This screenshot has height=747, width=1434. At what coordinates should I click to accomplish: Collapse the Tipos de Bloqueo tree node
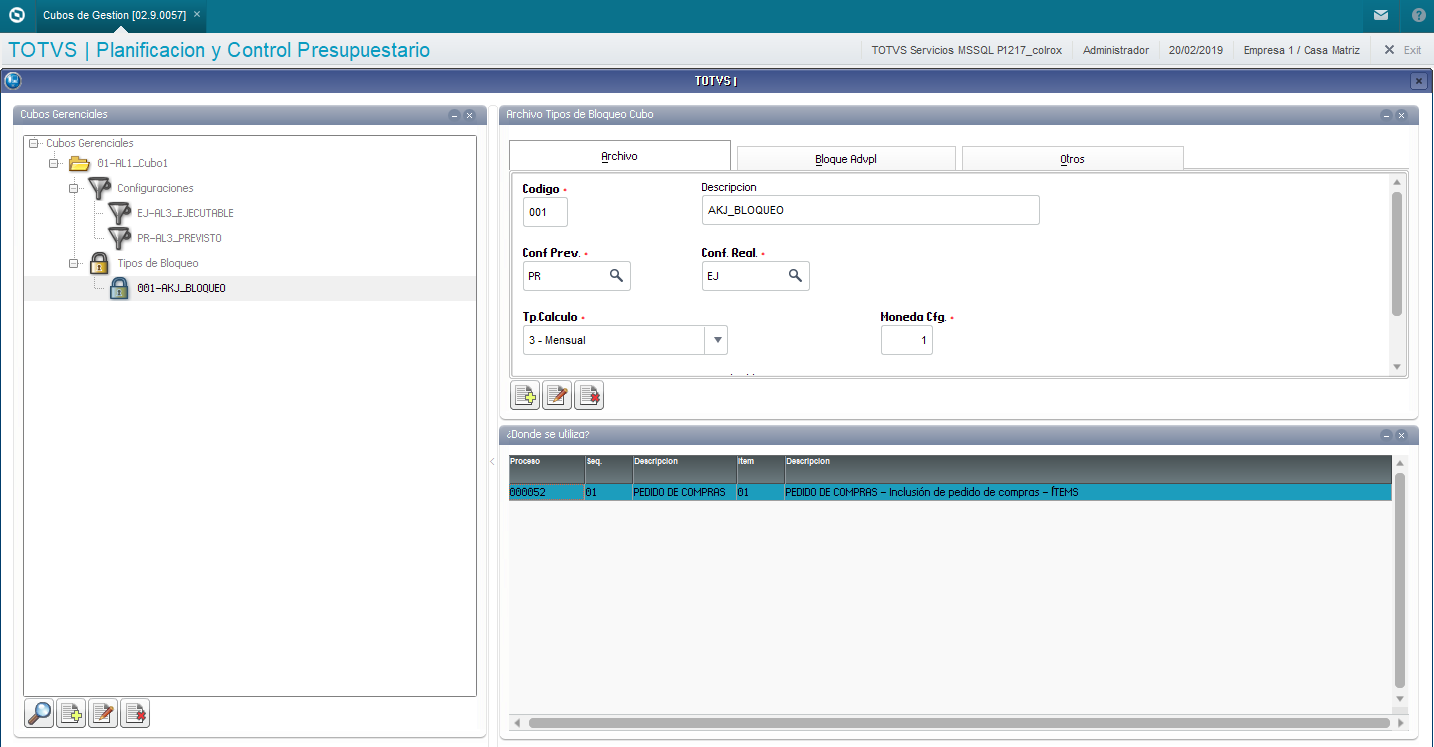coord(74,263)
